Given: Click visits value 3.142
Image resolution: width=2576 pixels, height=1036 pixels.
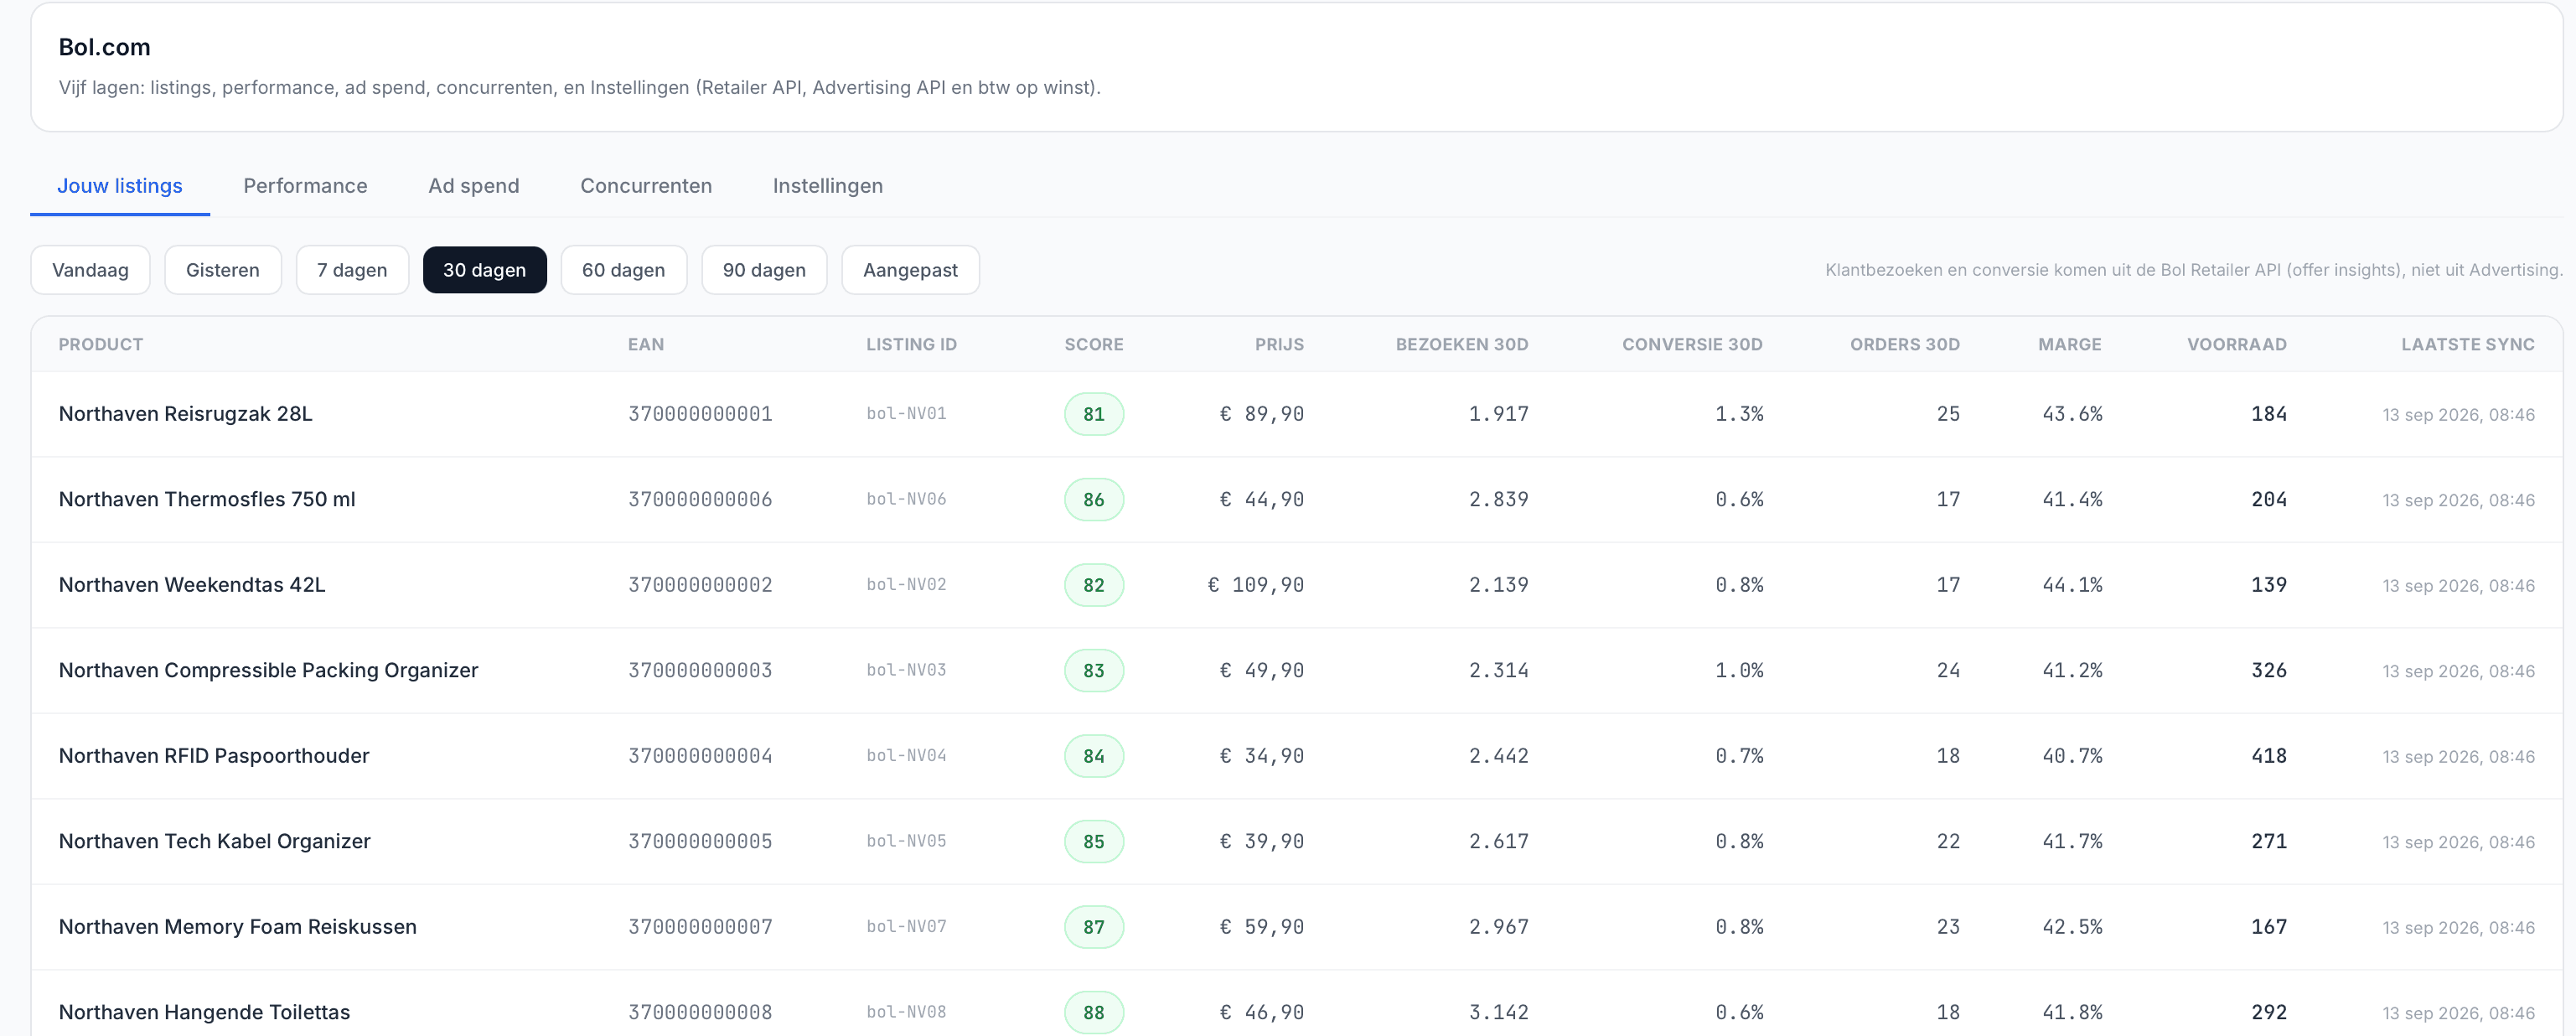Looking at the screenshot, I should pyautogui.click(x=1498, y=1012).
